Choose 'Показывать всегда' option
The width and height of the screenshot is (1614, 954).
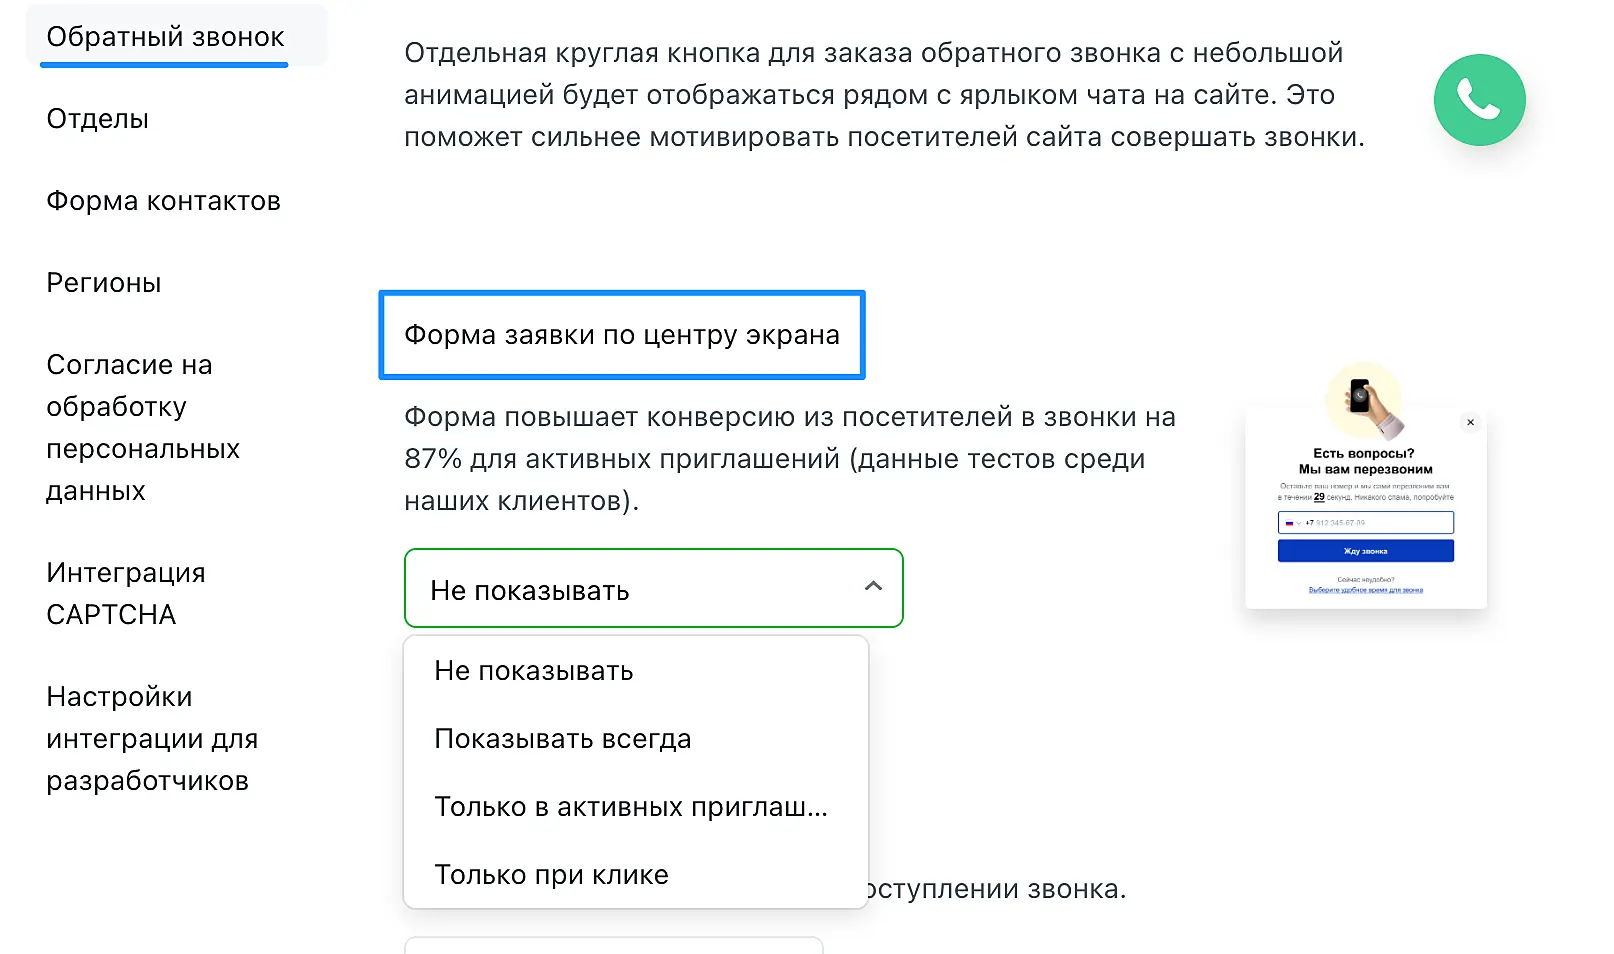[x=563, y=739]
